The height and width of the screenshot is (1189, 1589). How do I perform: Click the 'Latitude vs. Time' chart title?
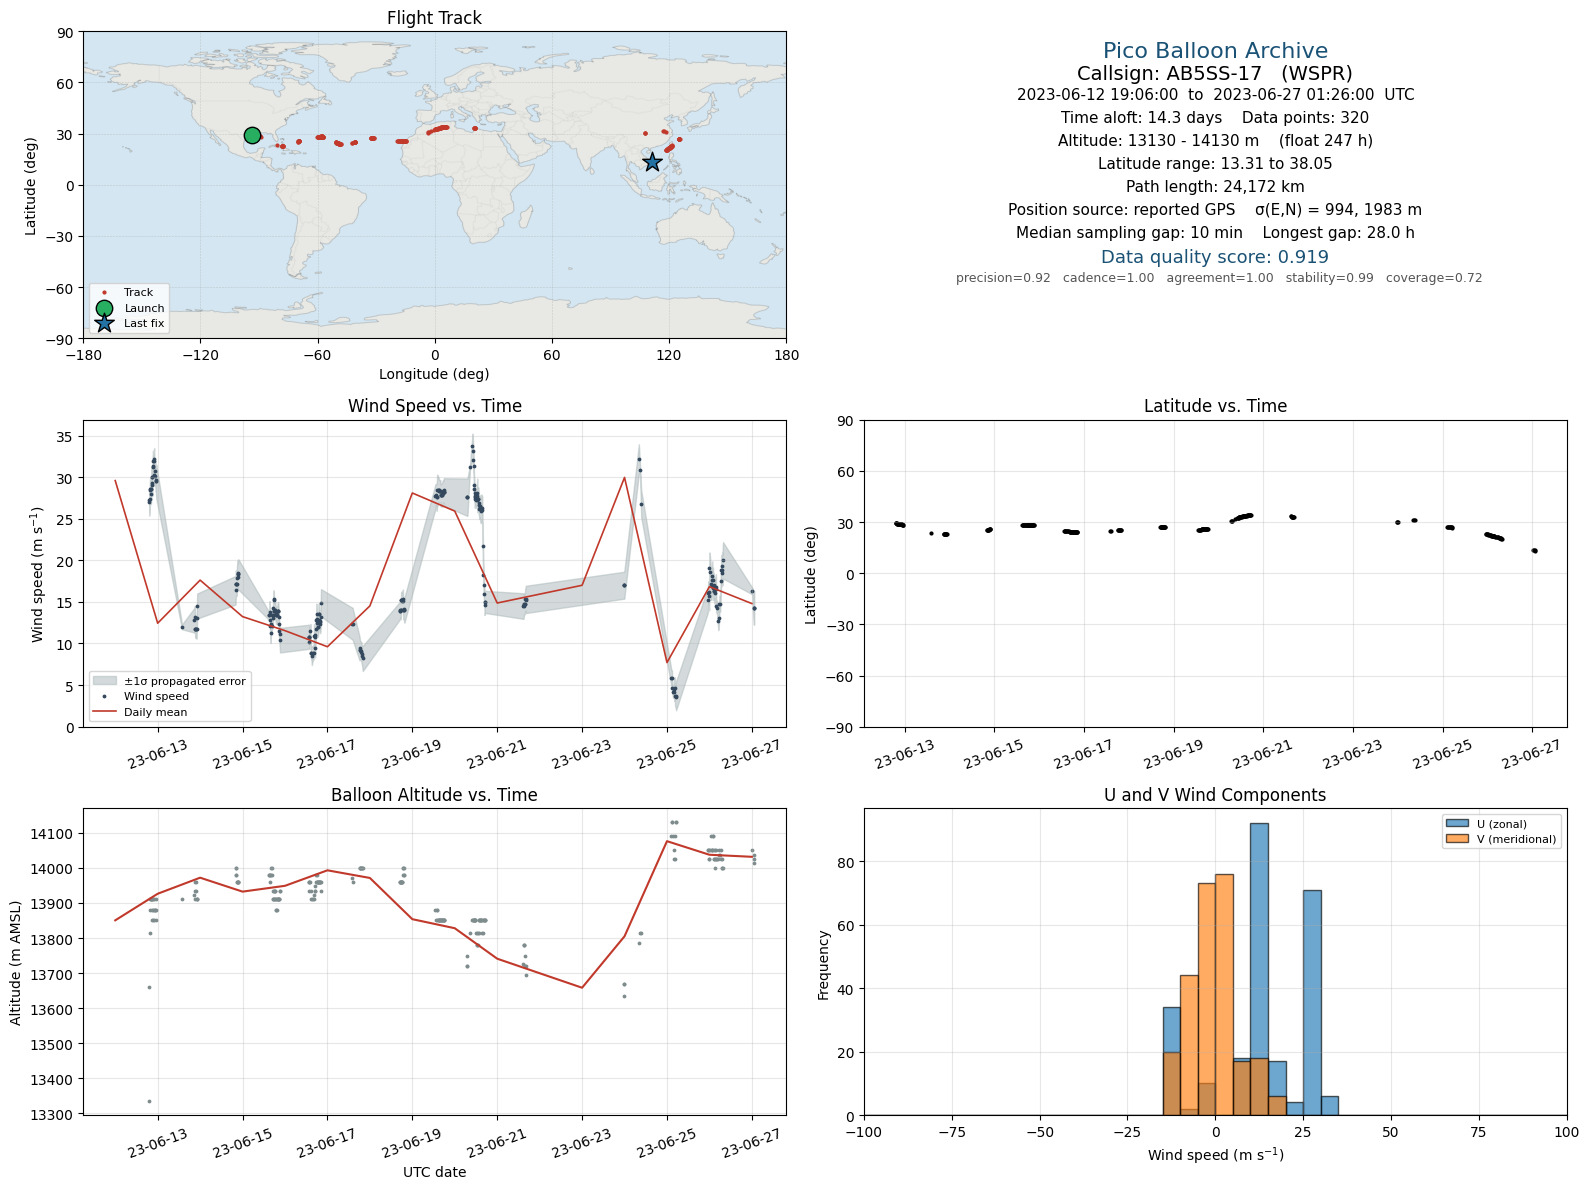[x=1215, y=406]
